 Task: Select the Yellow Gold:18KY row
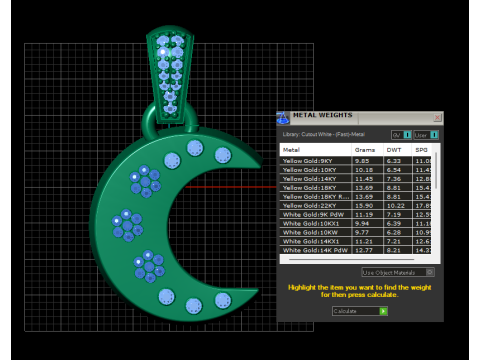355,188
